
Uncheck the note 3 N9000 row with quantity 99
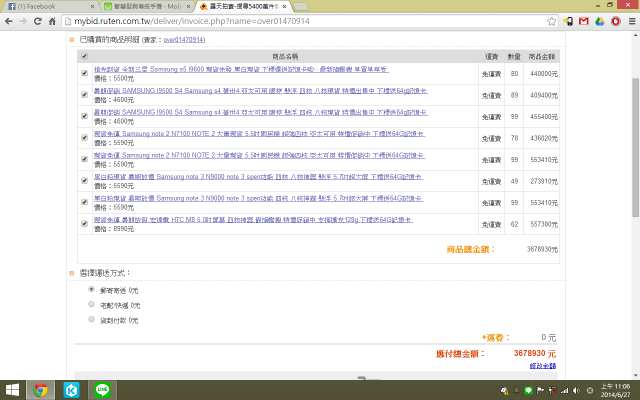click(84, 202)
